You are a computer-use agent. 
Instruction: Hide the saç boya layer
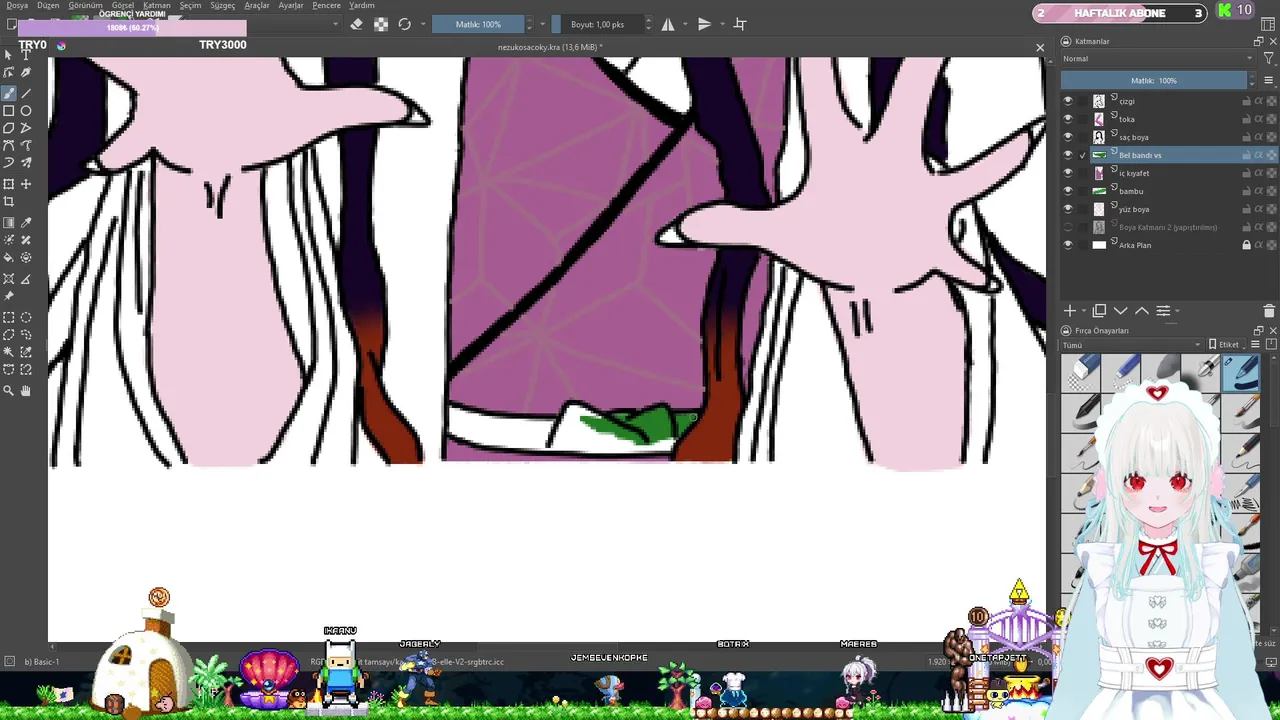coord(1068,137)
